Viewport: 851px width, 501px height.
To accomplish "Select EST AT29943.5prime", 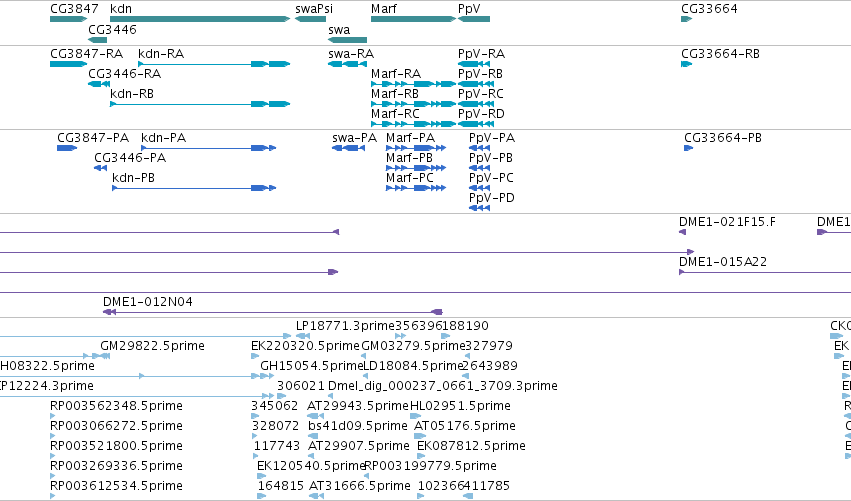I will (358, 406).
